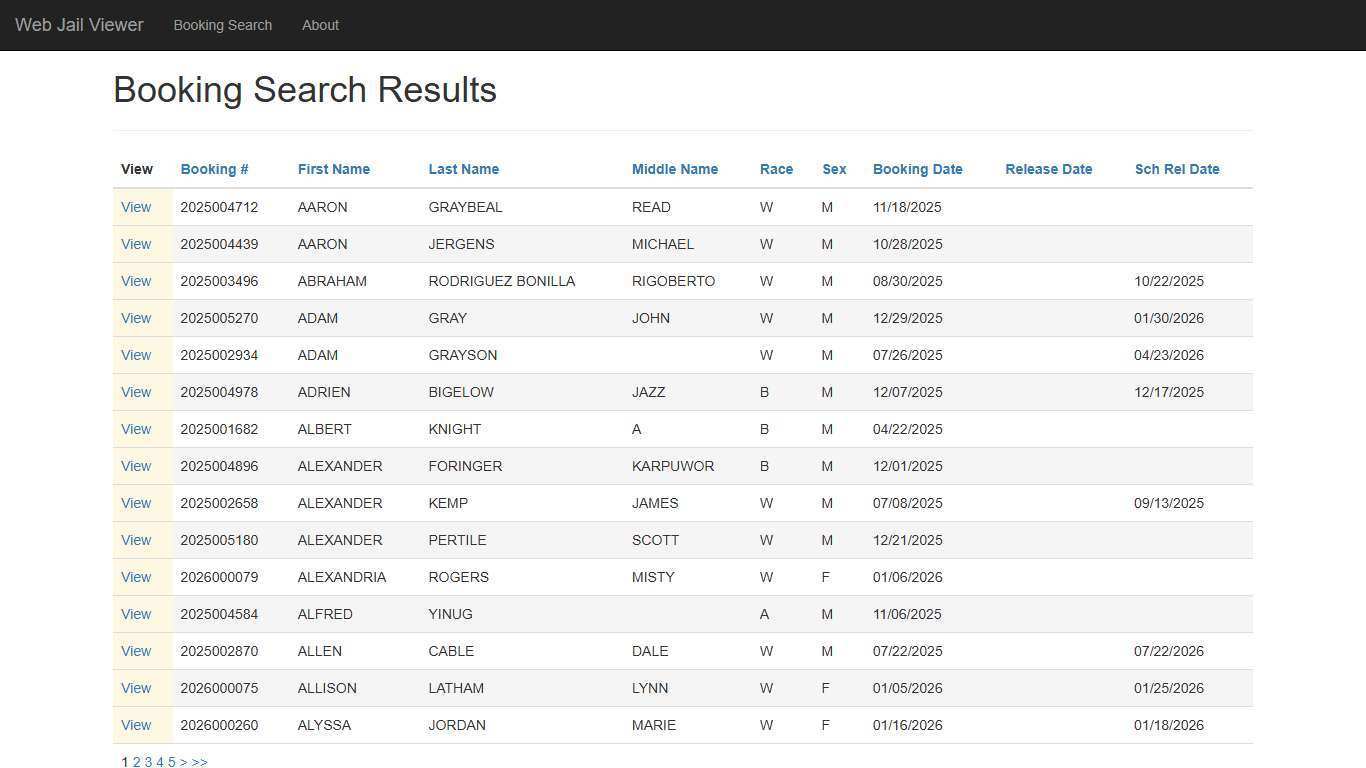
Task: Open the About page
Action: (320, 25)
